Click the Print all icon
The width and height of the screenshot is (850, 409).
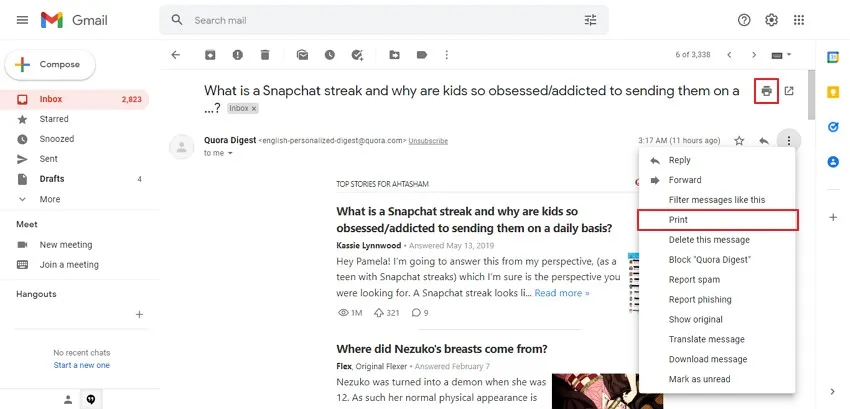[766, 91]
